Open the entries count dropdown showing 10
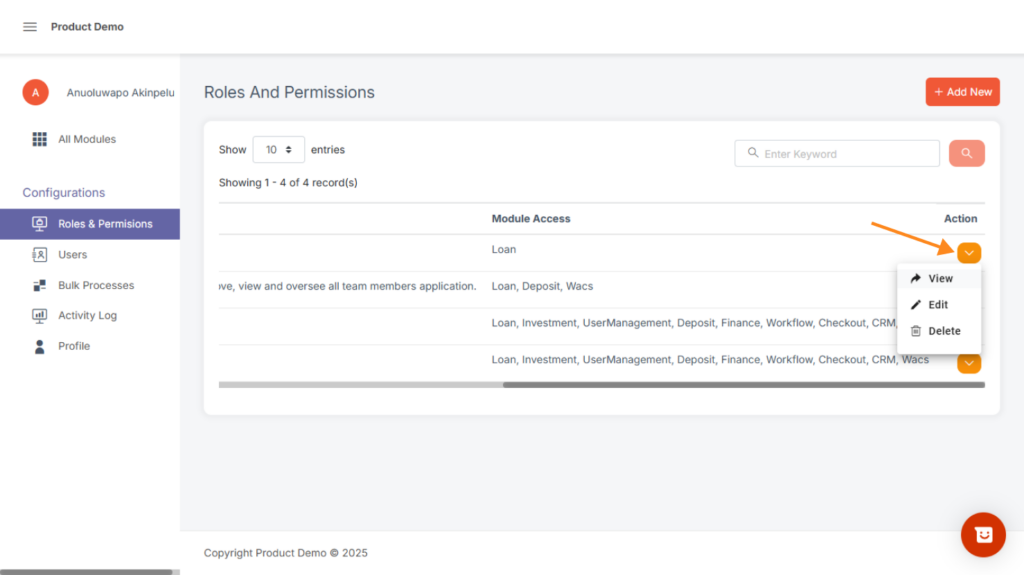1024x575 pixels. tap(279, 150)
